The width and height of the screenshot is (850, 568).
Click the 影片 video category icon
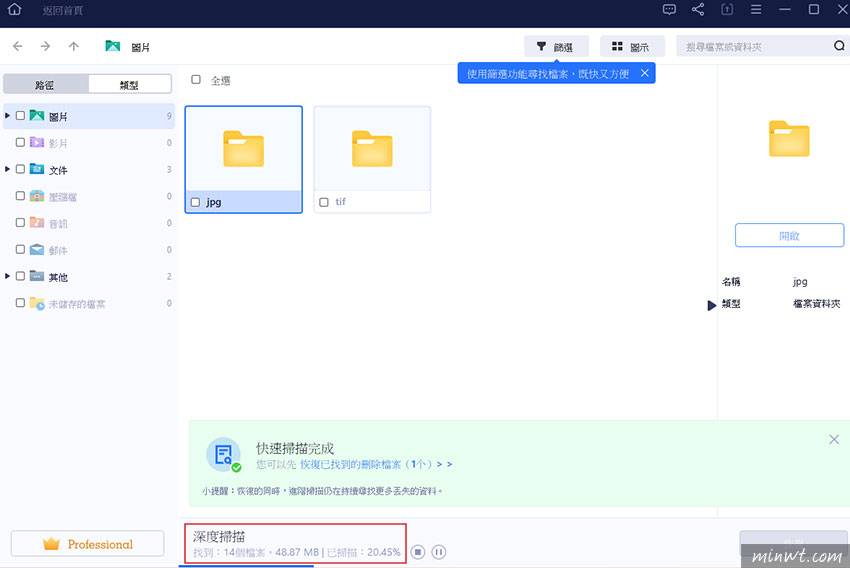click(37, 143)
